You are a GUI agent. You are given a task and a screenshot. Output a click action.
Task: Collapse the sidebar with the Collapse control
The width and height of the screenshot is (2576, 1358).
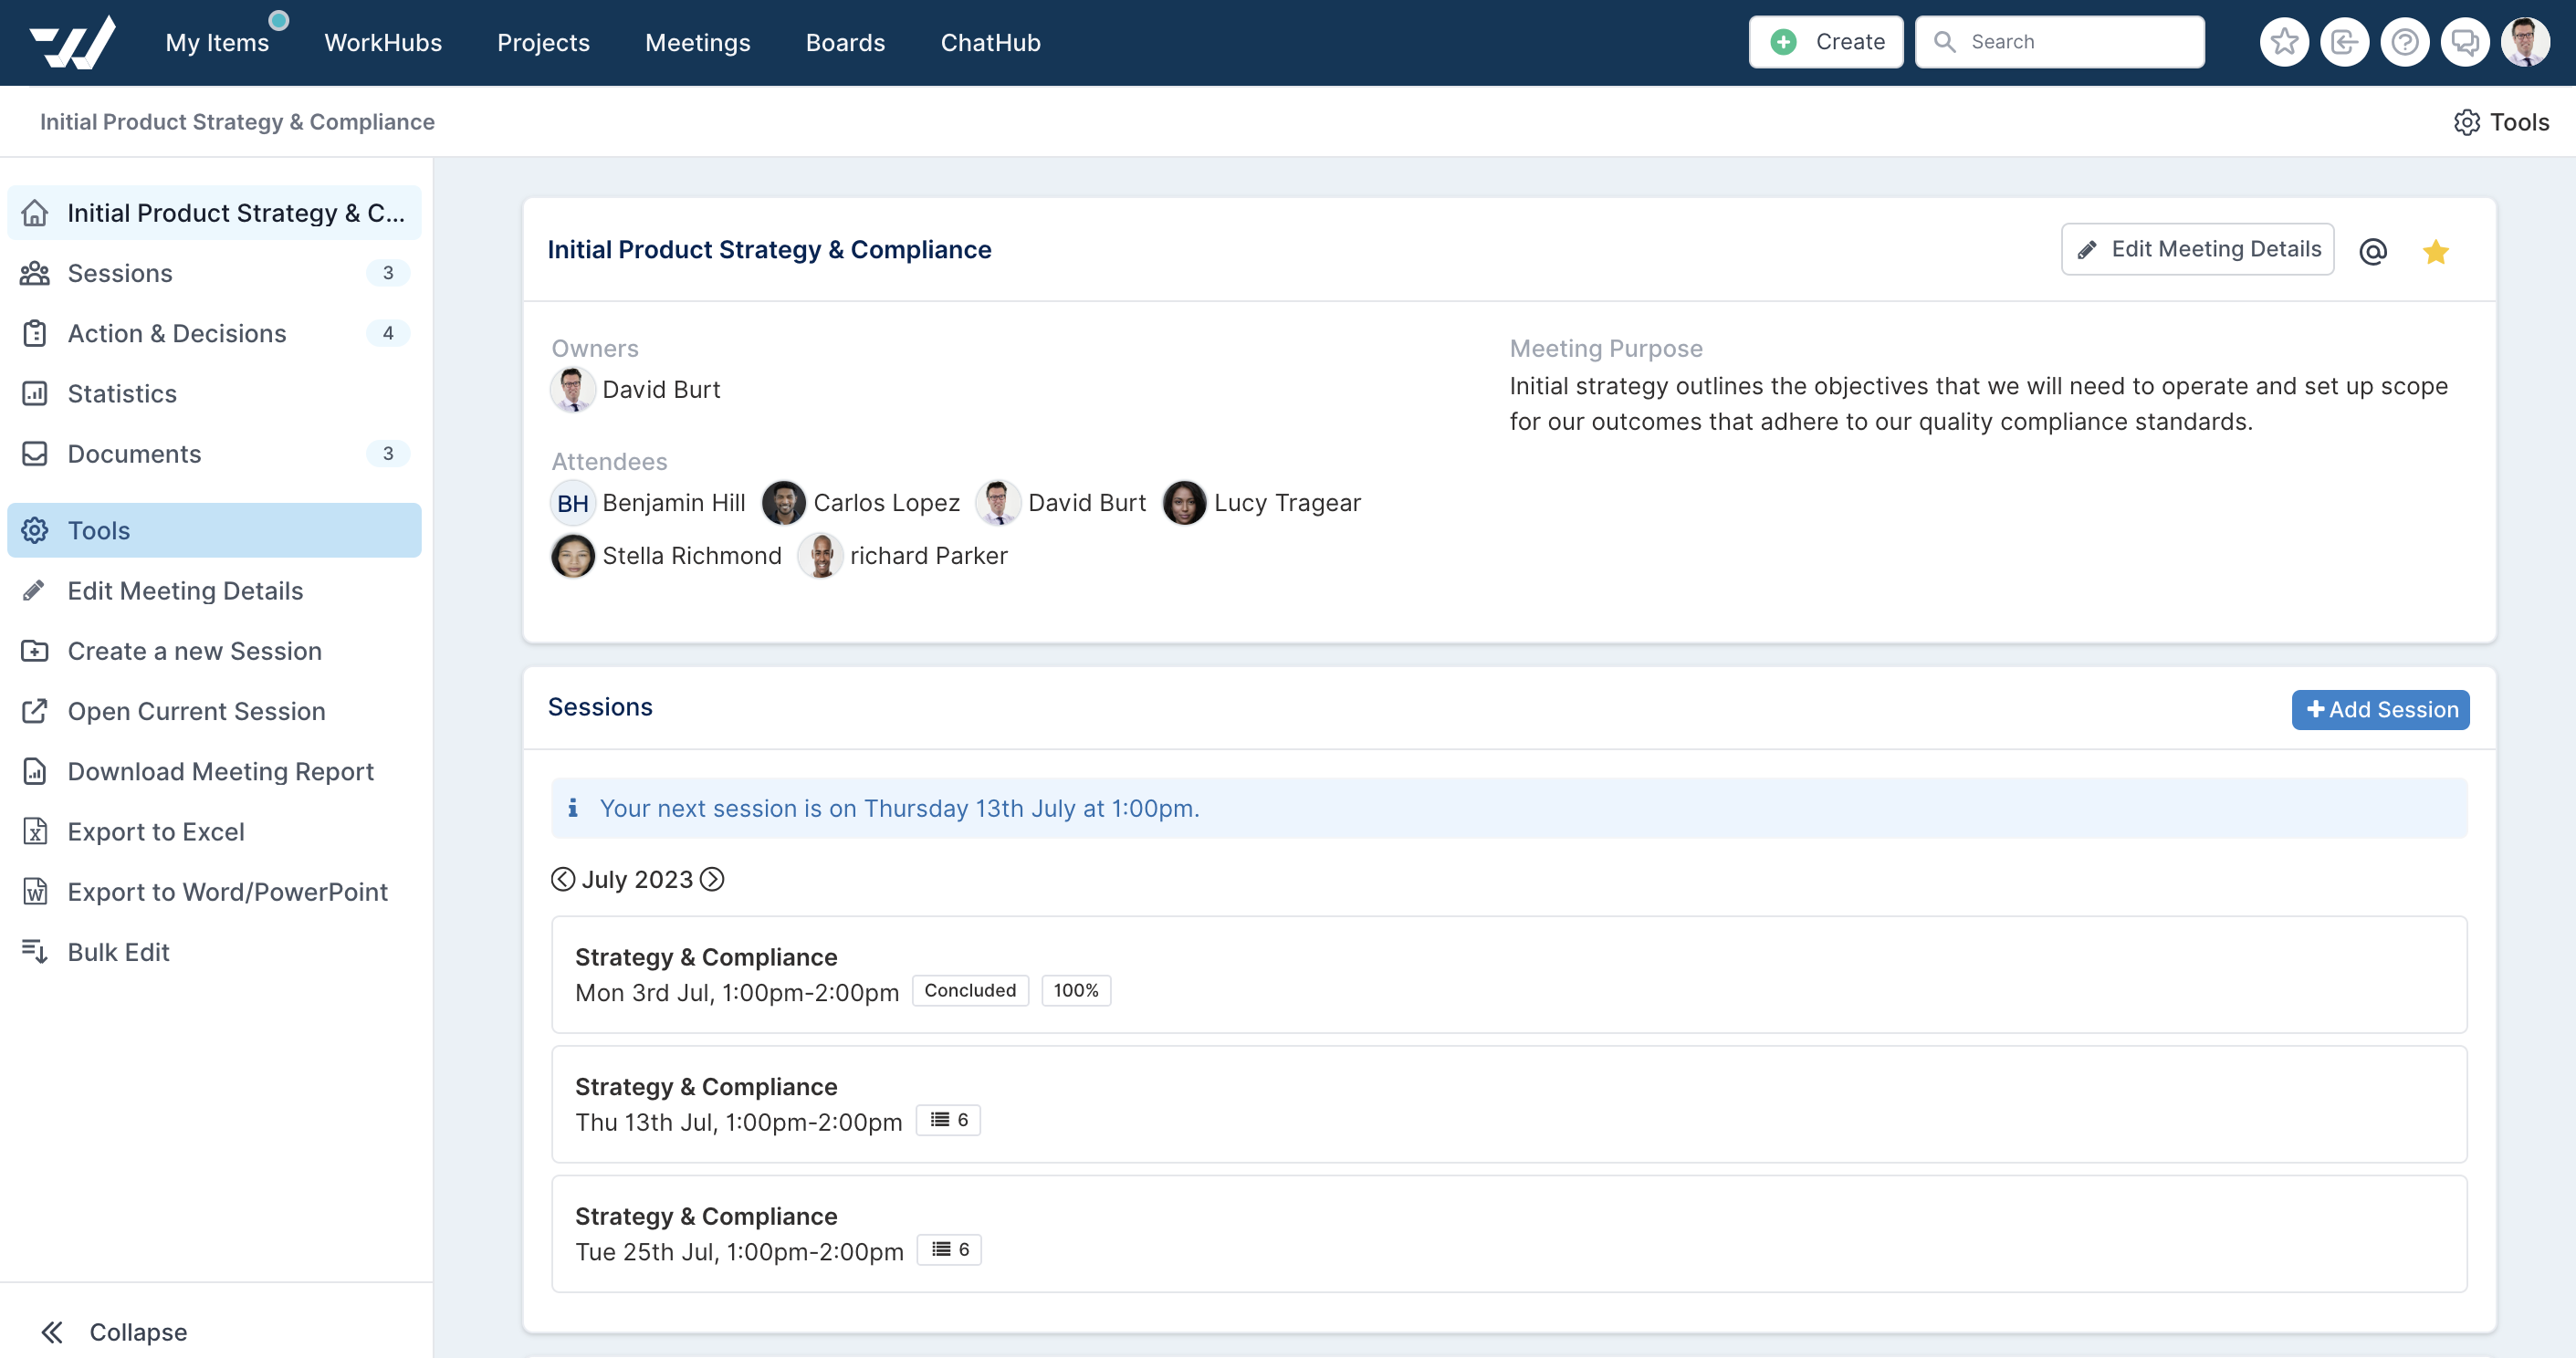point(113,1332)
